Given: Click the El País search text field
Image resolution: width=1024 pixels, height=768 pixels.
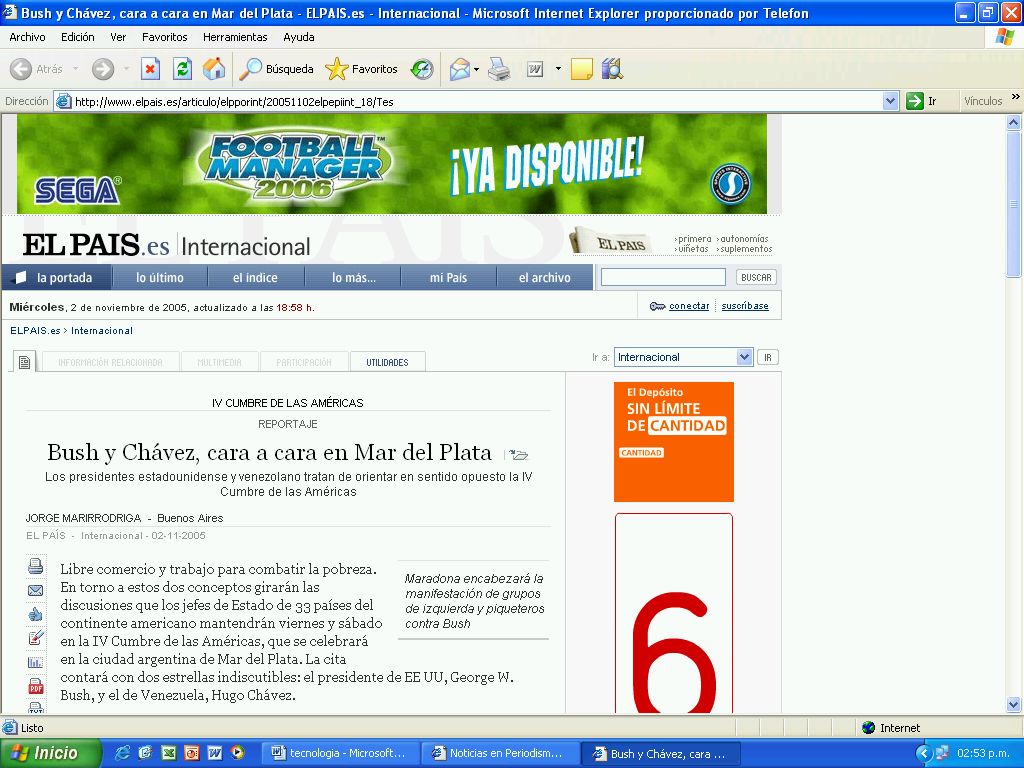Looking at the screenshot, I should 663,277.
